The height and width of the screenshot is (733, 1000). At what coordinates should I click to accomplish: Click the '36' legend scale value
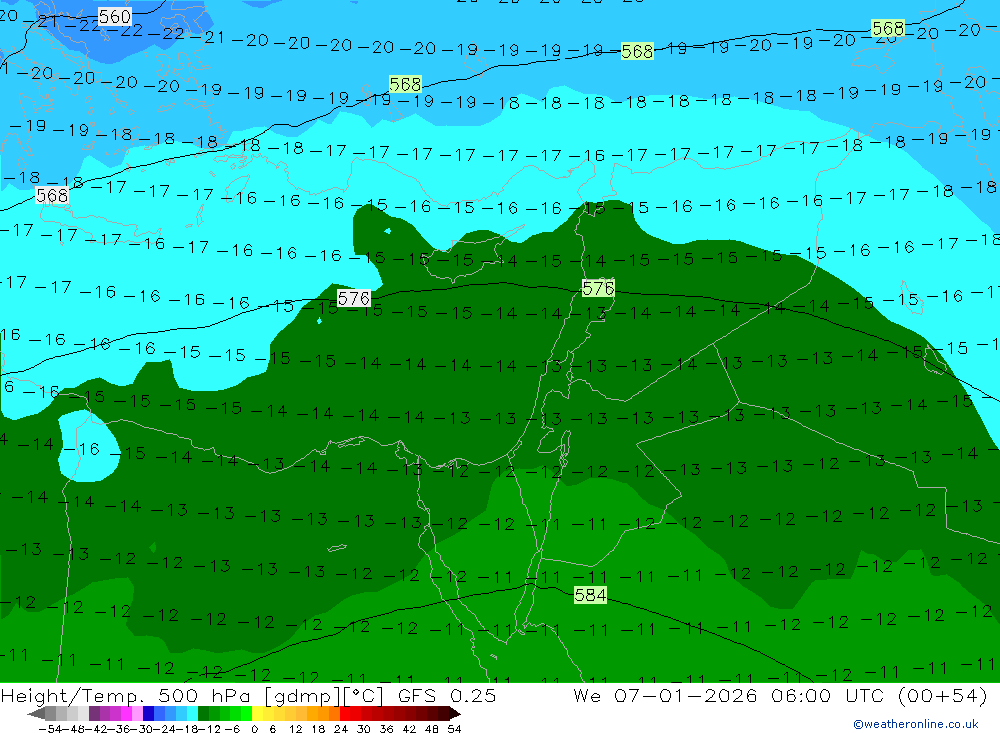point(386,729)
